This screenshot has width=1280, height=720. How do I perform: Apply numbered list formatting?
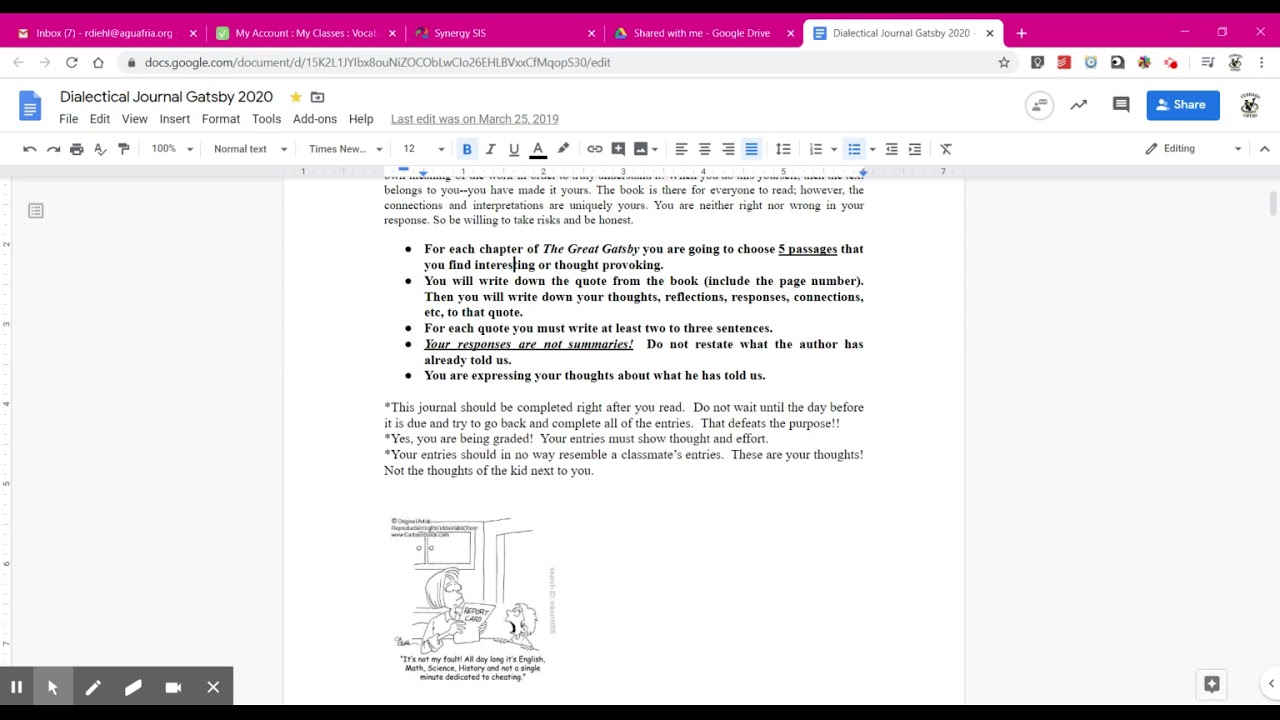(815, 149)
